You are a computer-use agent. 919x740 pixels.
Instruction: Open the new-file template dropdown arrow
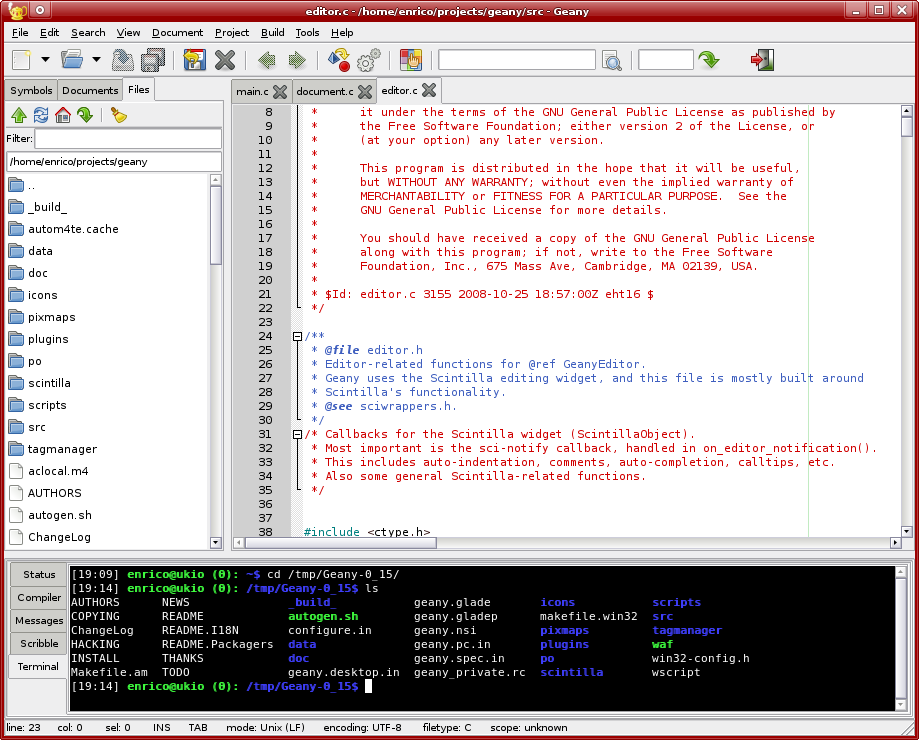(x=45, y=59)
